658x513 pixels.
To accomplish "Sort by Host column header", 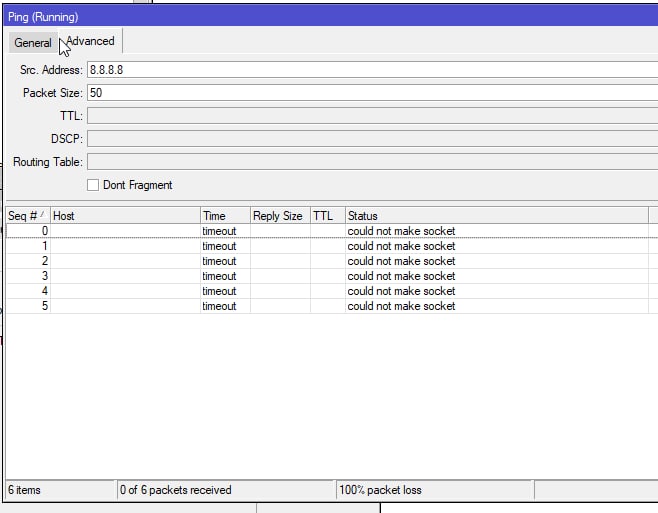I will (125, 216).
